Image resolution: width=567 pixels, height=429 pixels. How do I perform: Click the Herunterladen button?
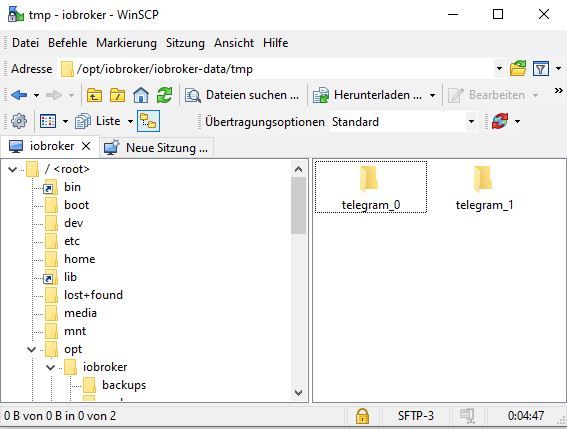coord(367,95)
